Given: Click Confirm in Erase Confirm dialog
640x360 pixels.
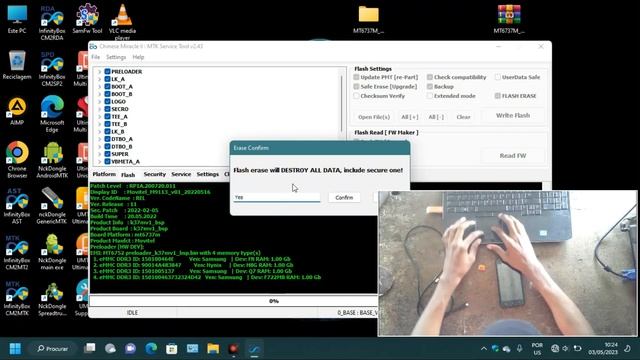Looking at the screenshot, I should pos(344,198).
